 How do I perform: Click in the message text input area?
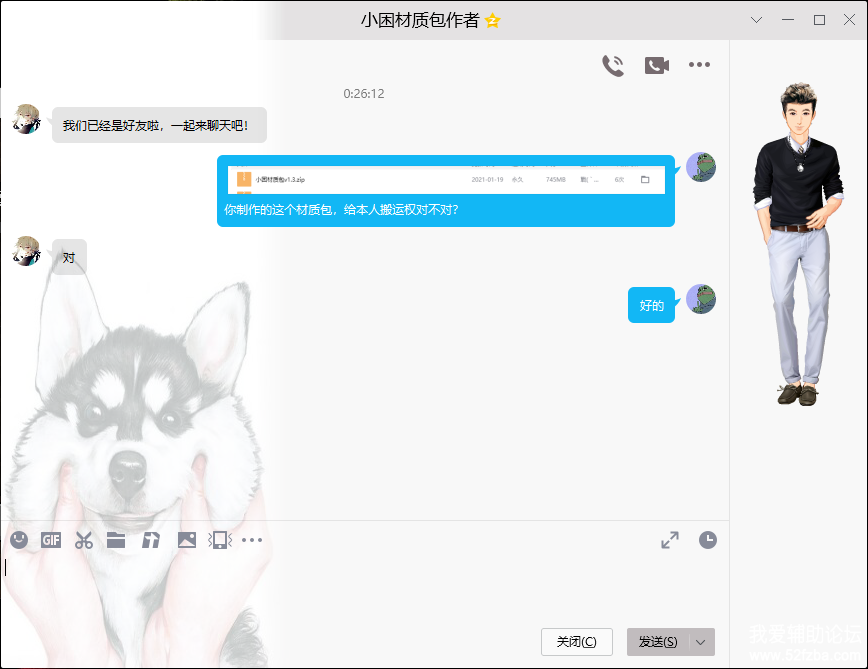pyautogui.click(x=364, y=589)
